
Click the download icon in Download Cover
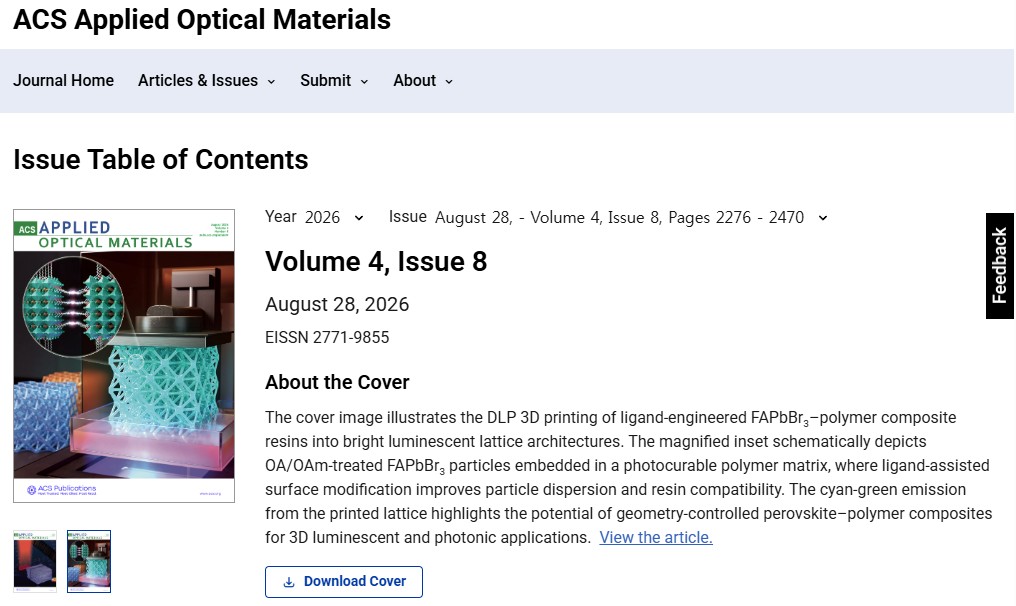289,582
